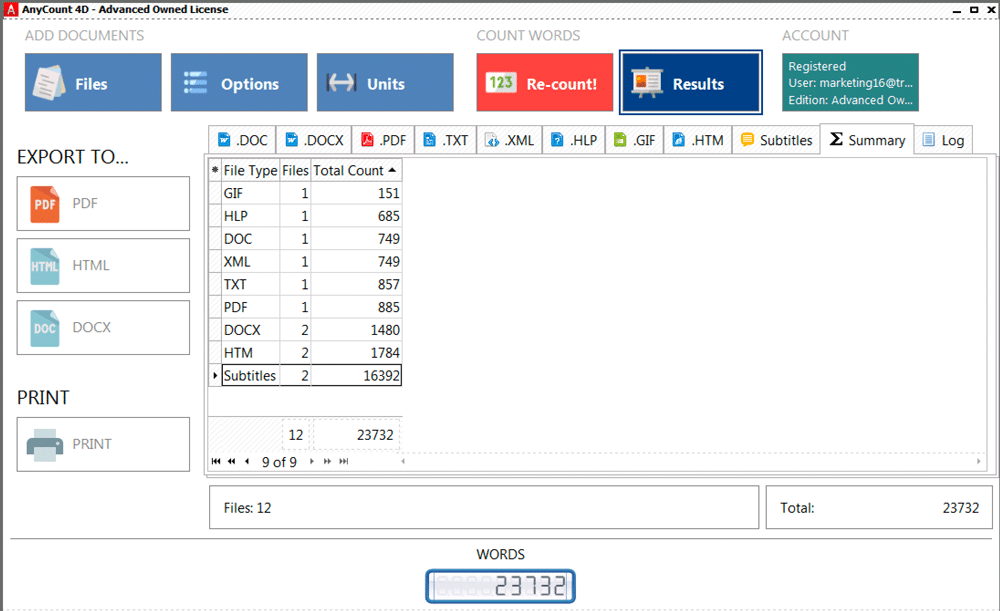Click the 1784 total count cell
Screen dimensions: 1000x611
(x=356, y=353)
